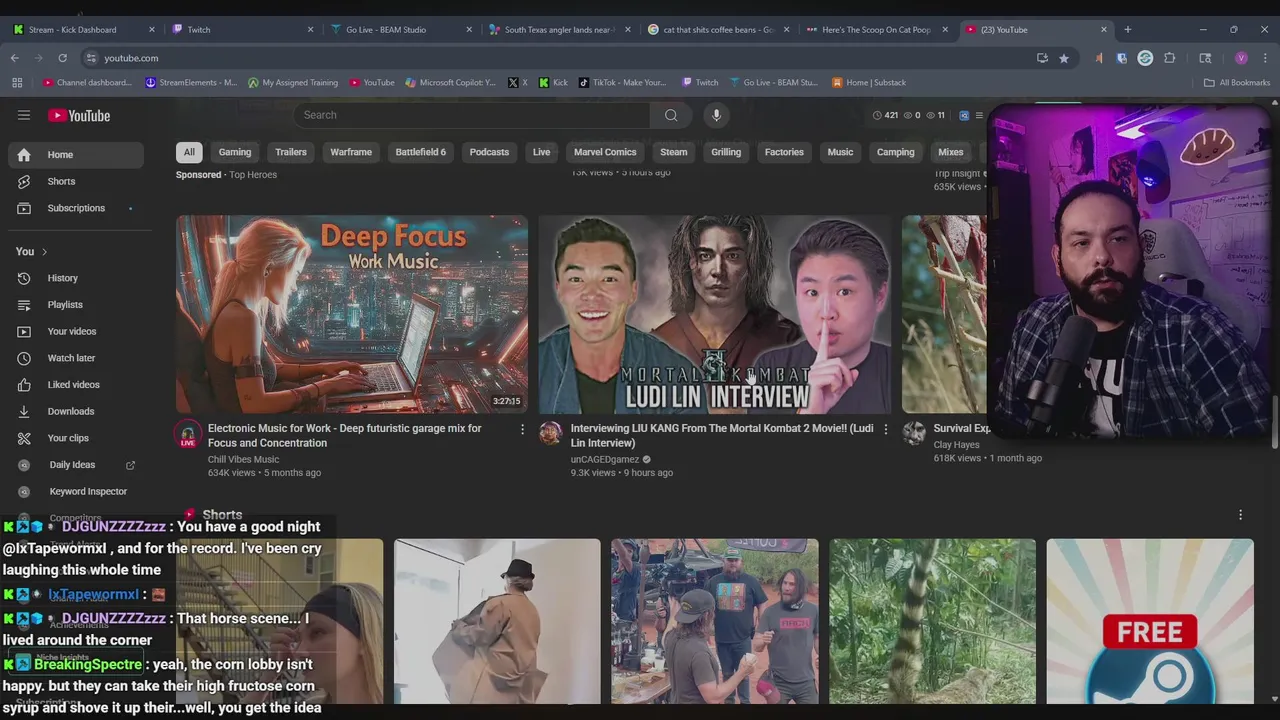This screenshot has width=1280, height=720.
Task: Open options for Liu Kang interview video
Action: 885,429
